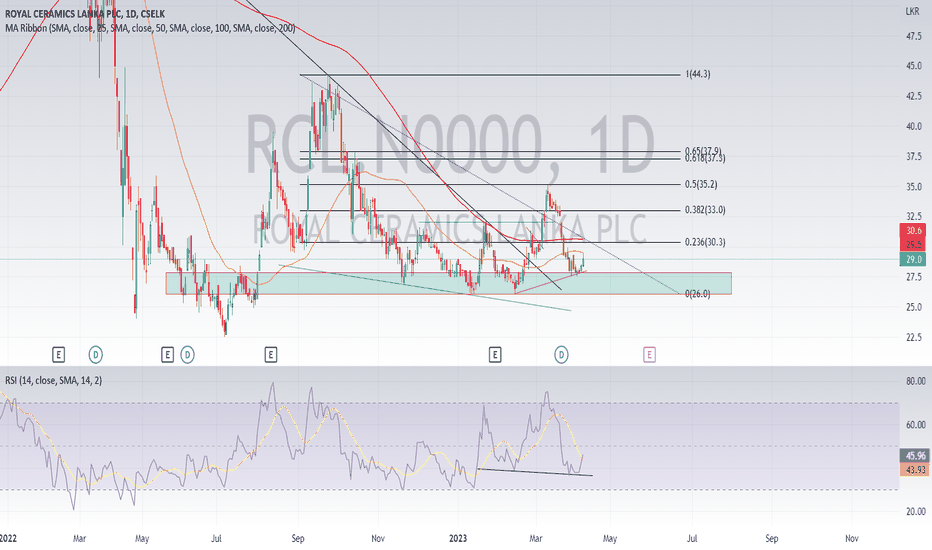
Task: Click the 40.0 price axis label
Action: (914, 126)
